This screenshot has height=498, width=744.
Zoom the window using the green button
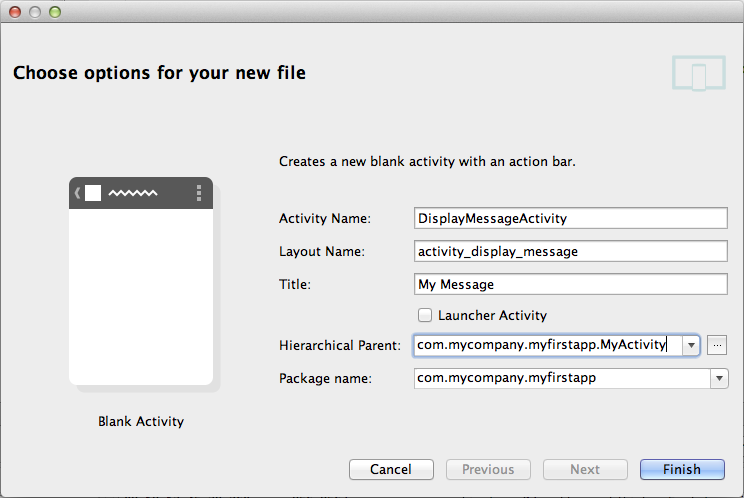point(54,12)
